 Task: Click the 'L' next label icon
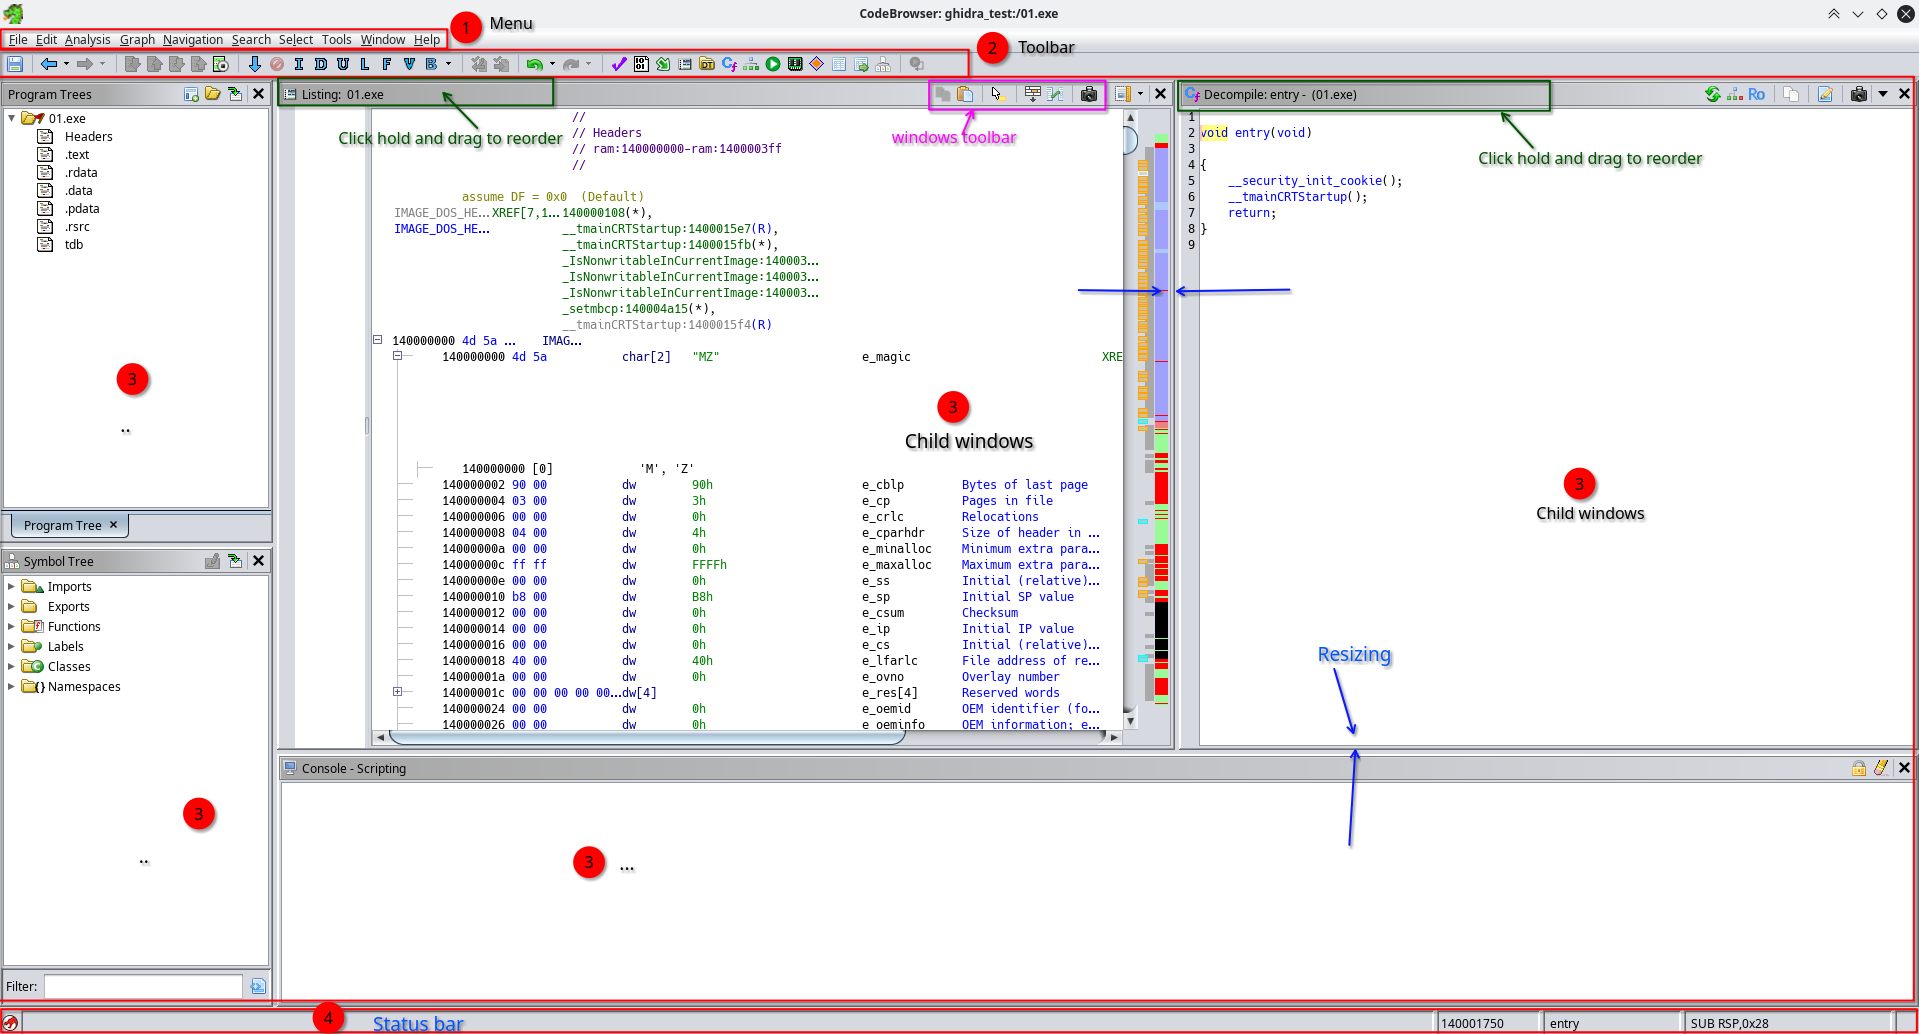pyautogui.click(x=365, y=64)
